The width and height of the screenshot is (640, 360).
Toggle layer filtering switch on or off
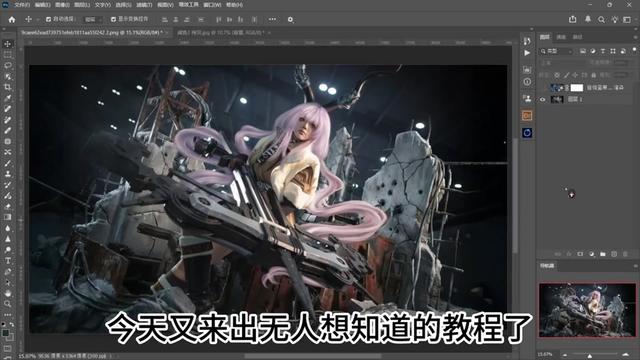pyautogui.click(x=634, y=50)
